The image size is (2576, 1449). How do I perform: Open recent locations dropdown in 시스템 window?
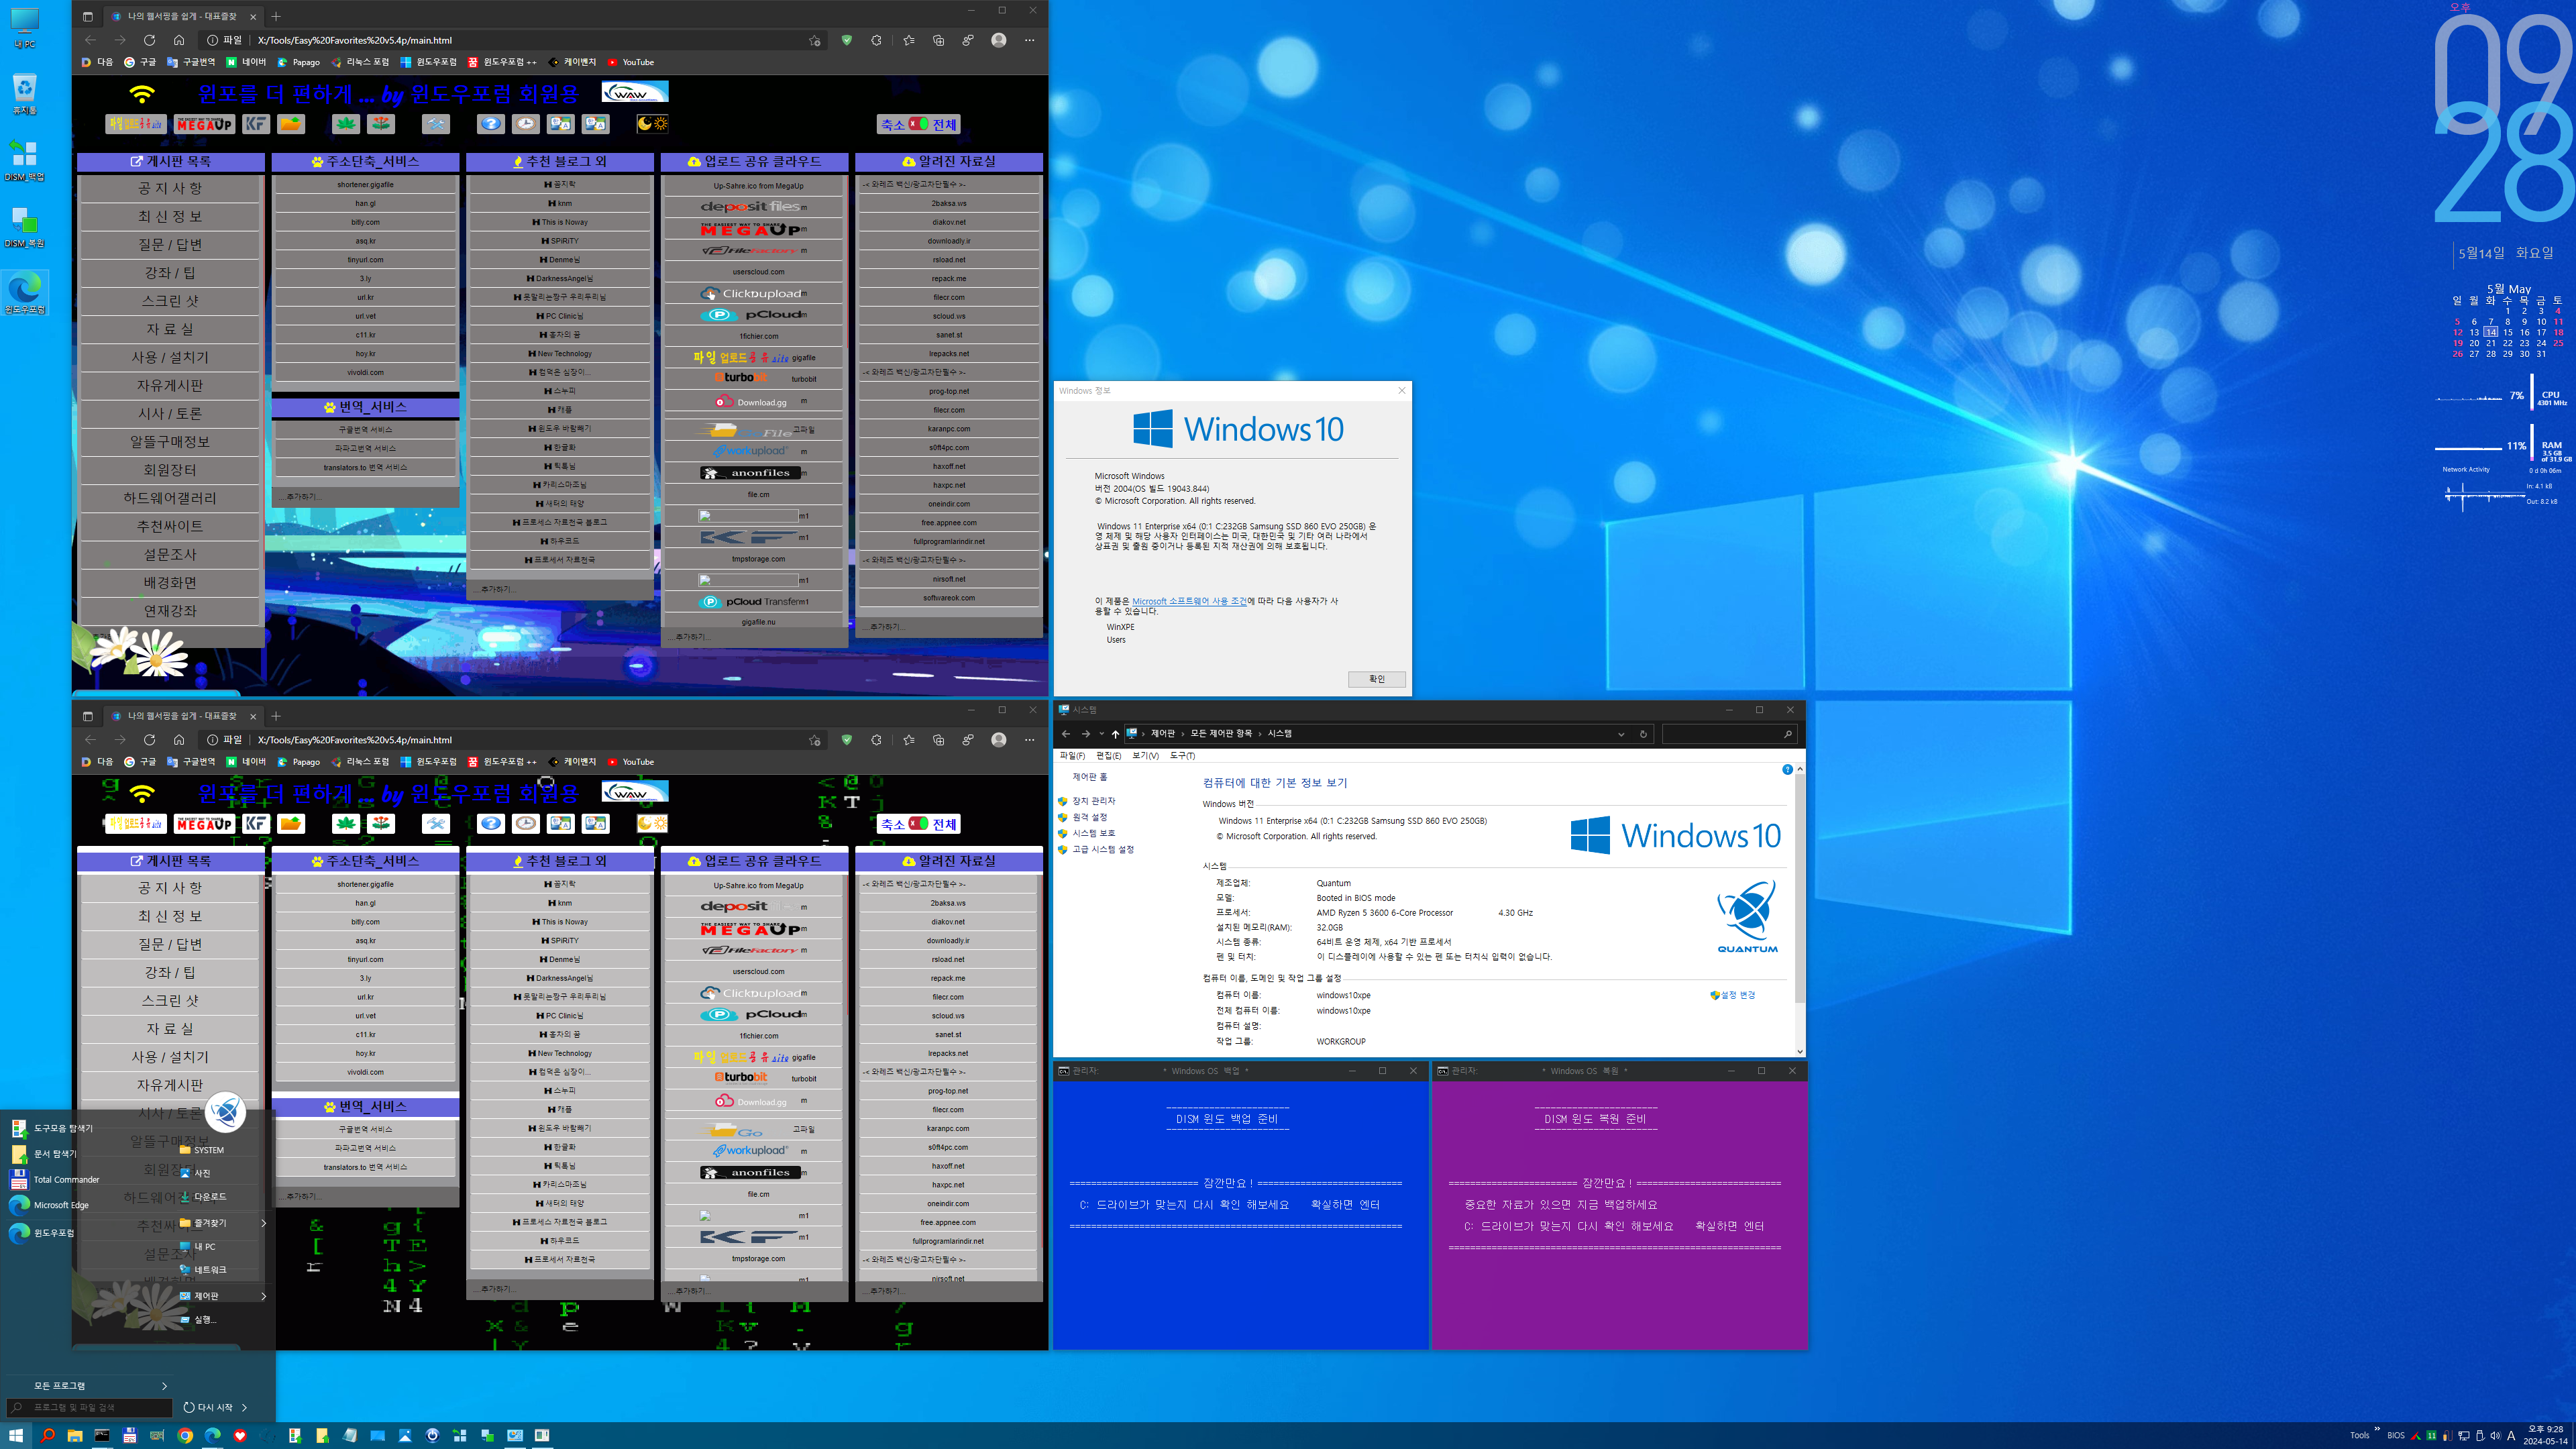click(x=1101, y=734)
